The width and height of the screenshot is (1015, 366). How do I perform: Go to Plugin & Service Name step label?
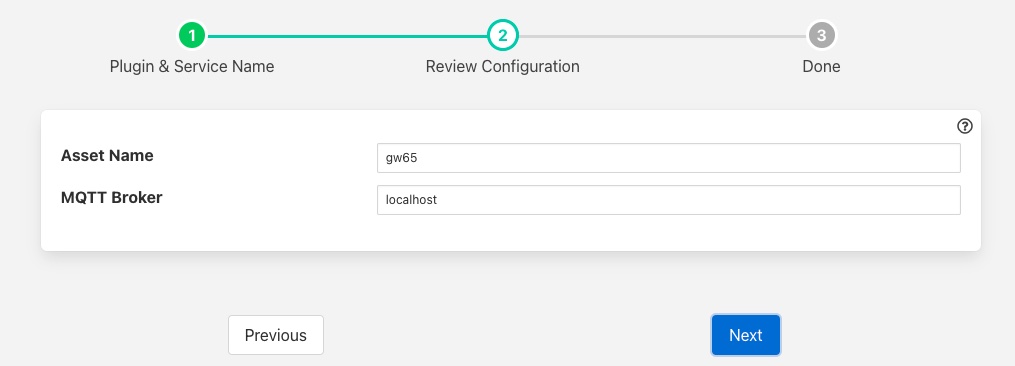tap(192, 66)
